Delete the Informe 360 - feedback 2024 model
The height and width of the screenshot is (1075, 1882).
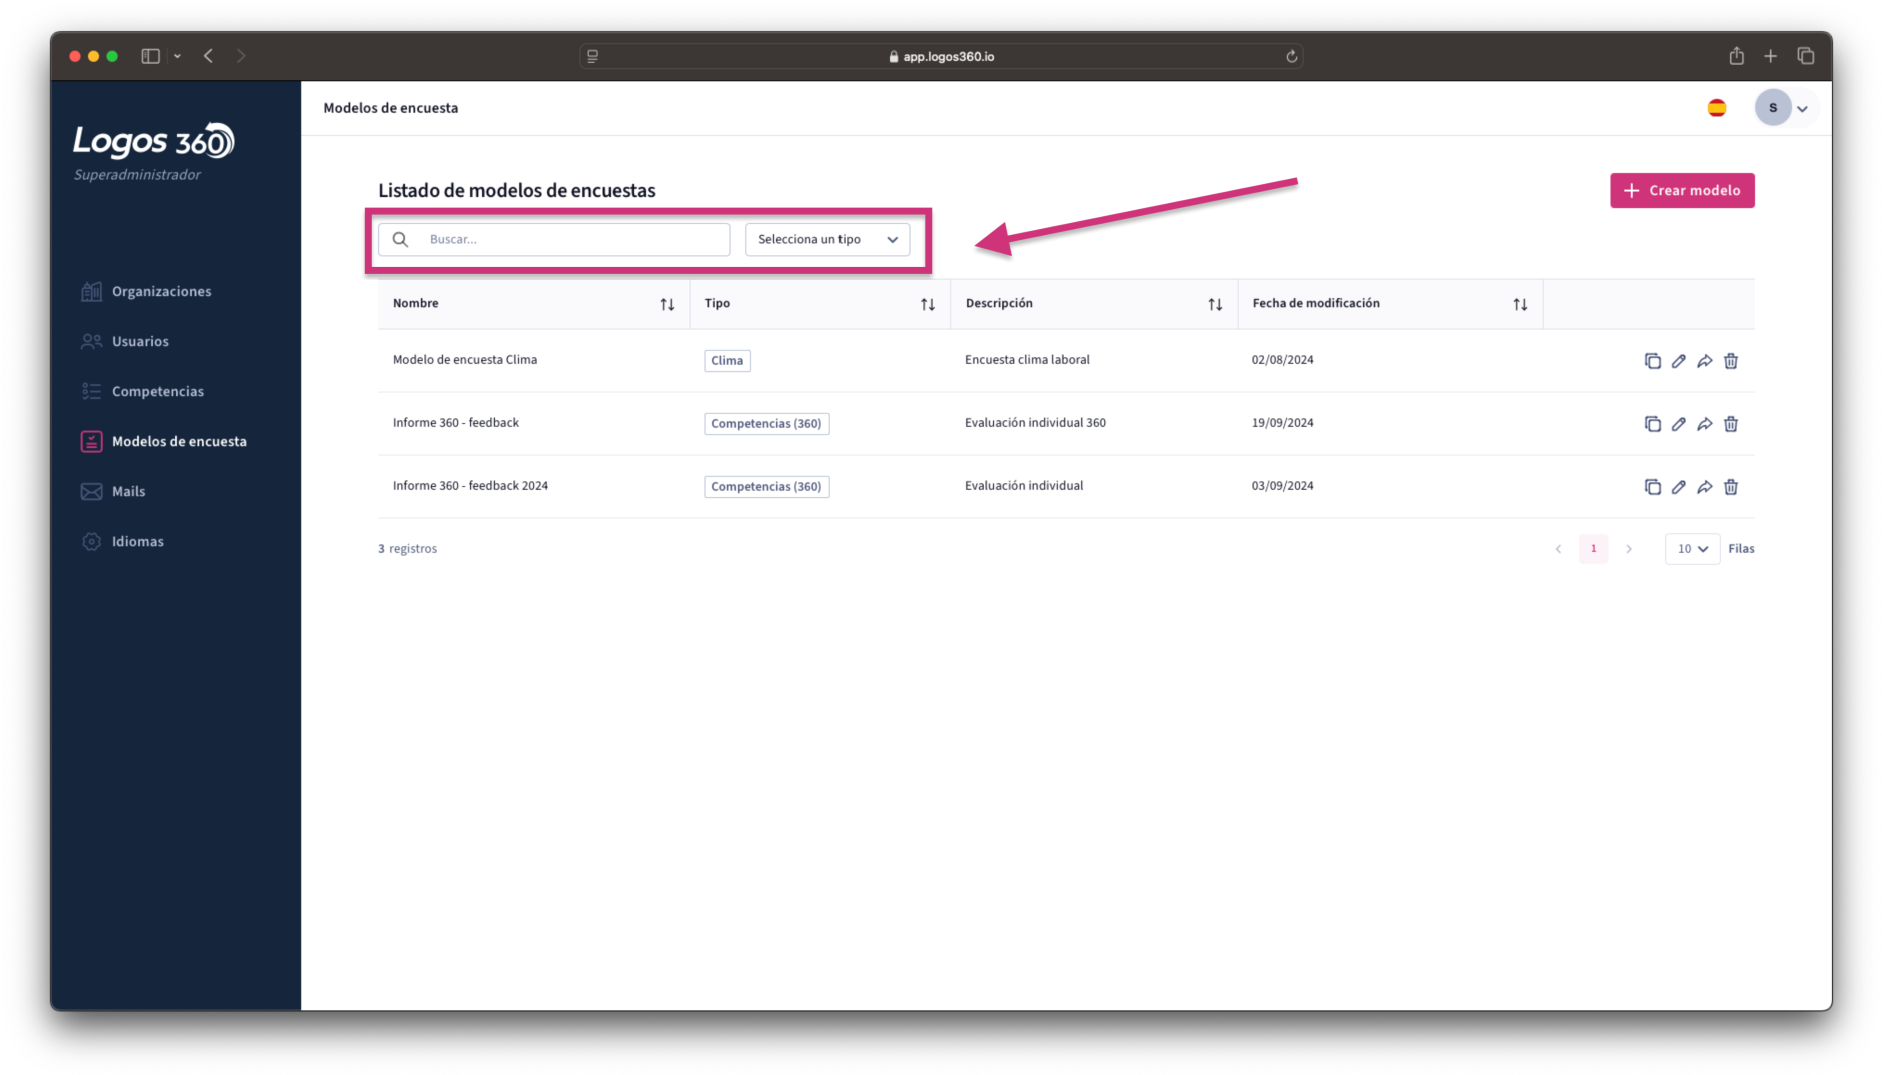[1731, 487]
